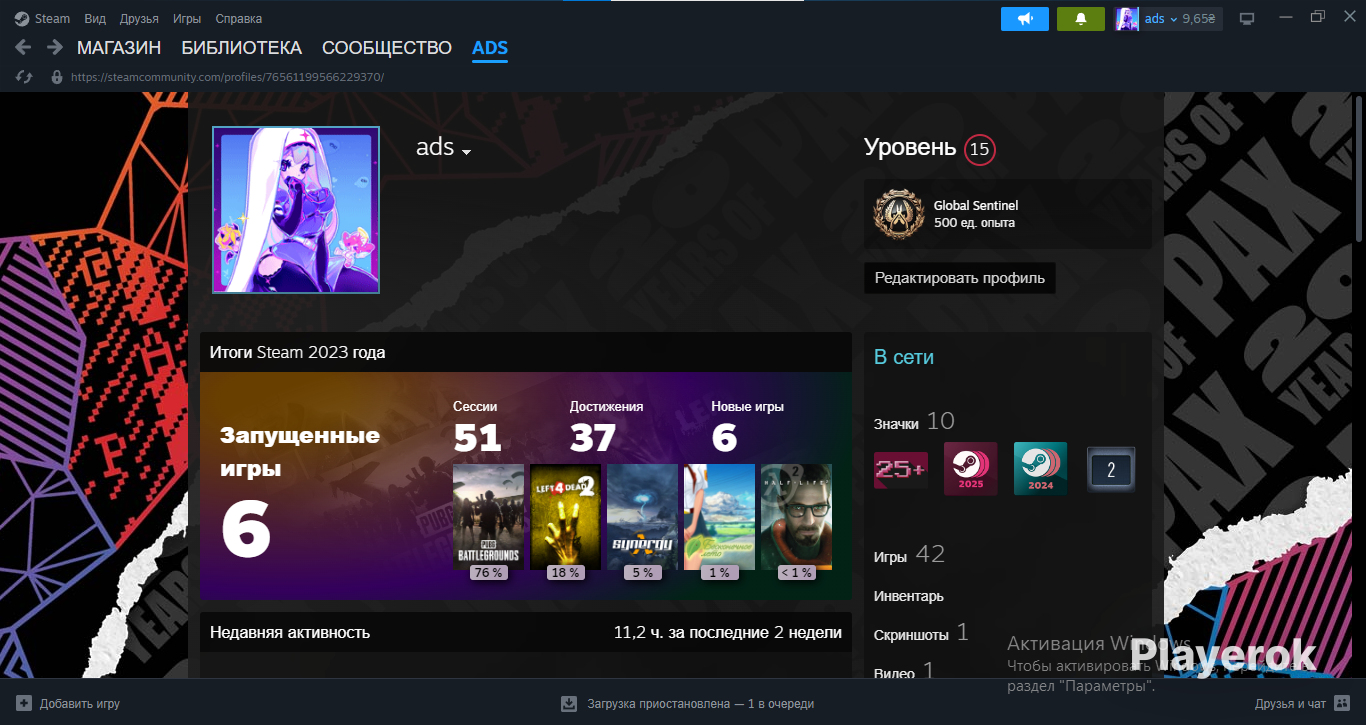The width and height of the screenshot is (1366, 725).
Task: Open the Half-Life 2 game cover
Action: click(x=796, y=517)
